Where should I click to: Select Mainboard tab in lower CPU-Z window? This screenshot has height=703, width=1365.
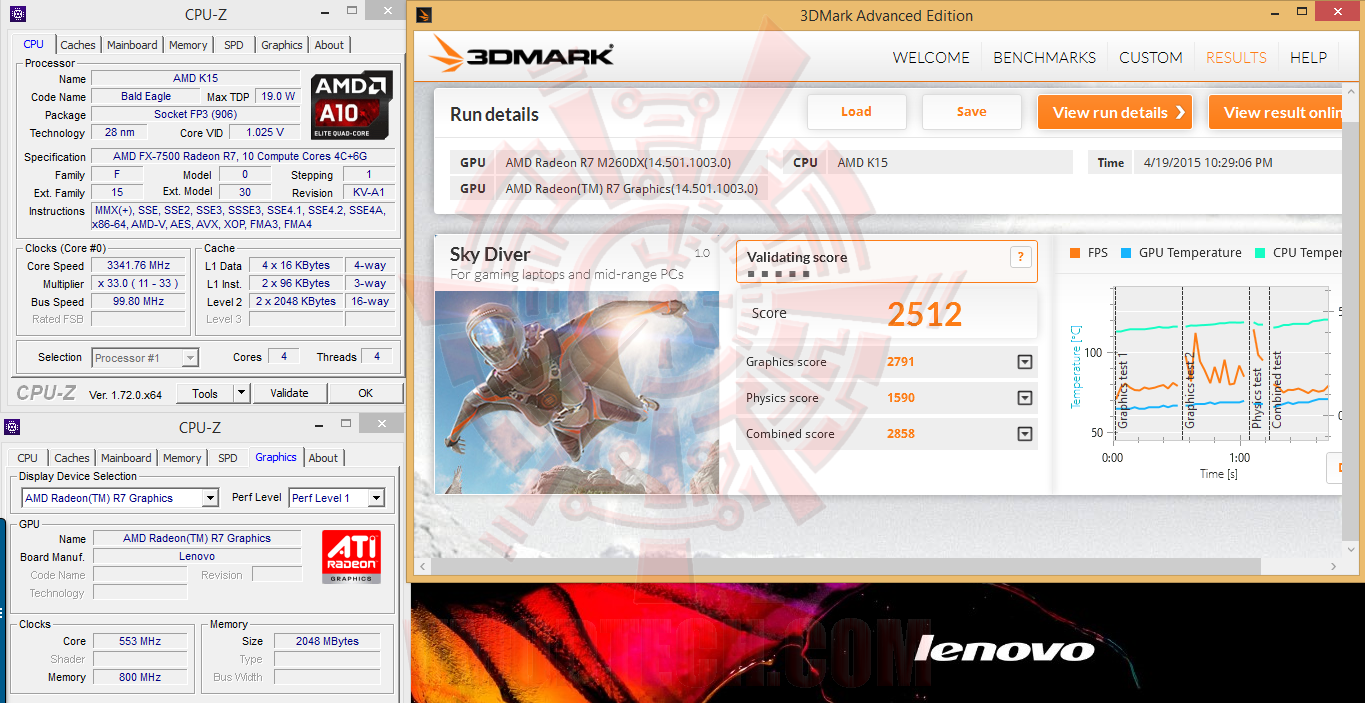coord(126,458)
